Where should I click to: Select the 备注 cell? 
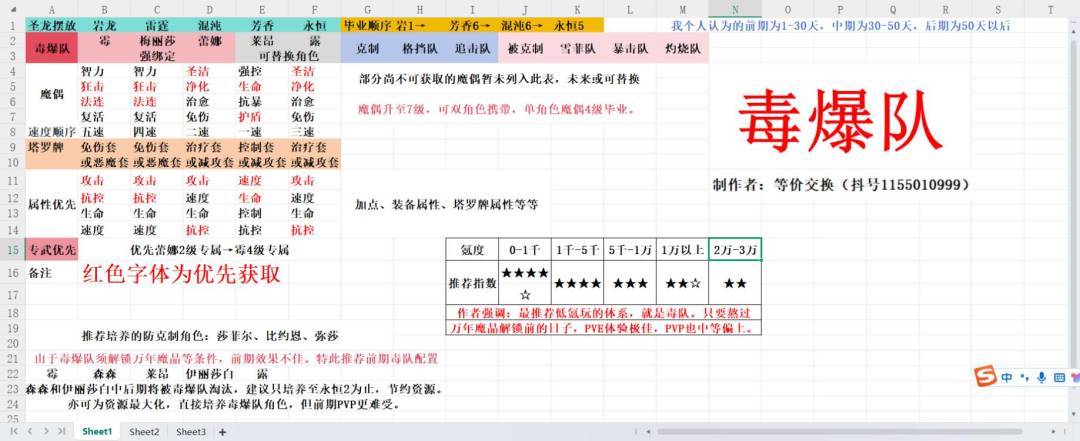(52, 274)
